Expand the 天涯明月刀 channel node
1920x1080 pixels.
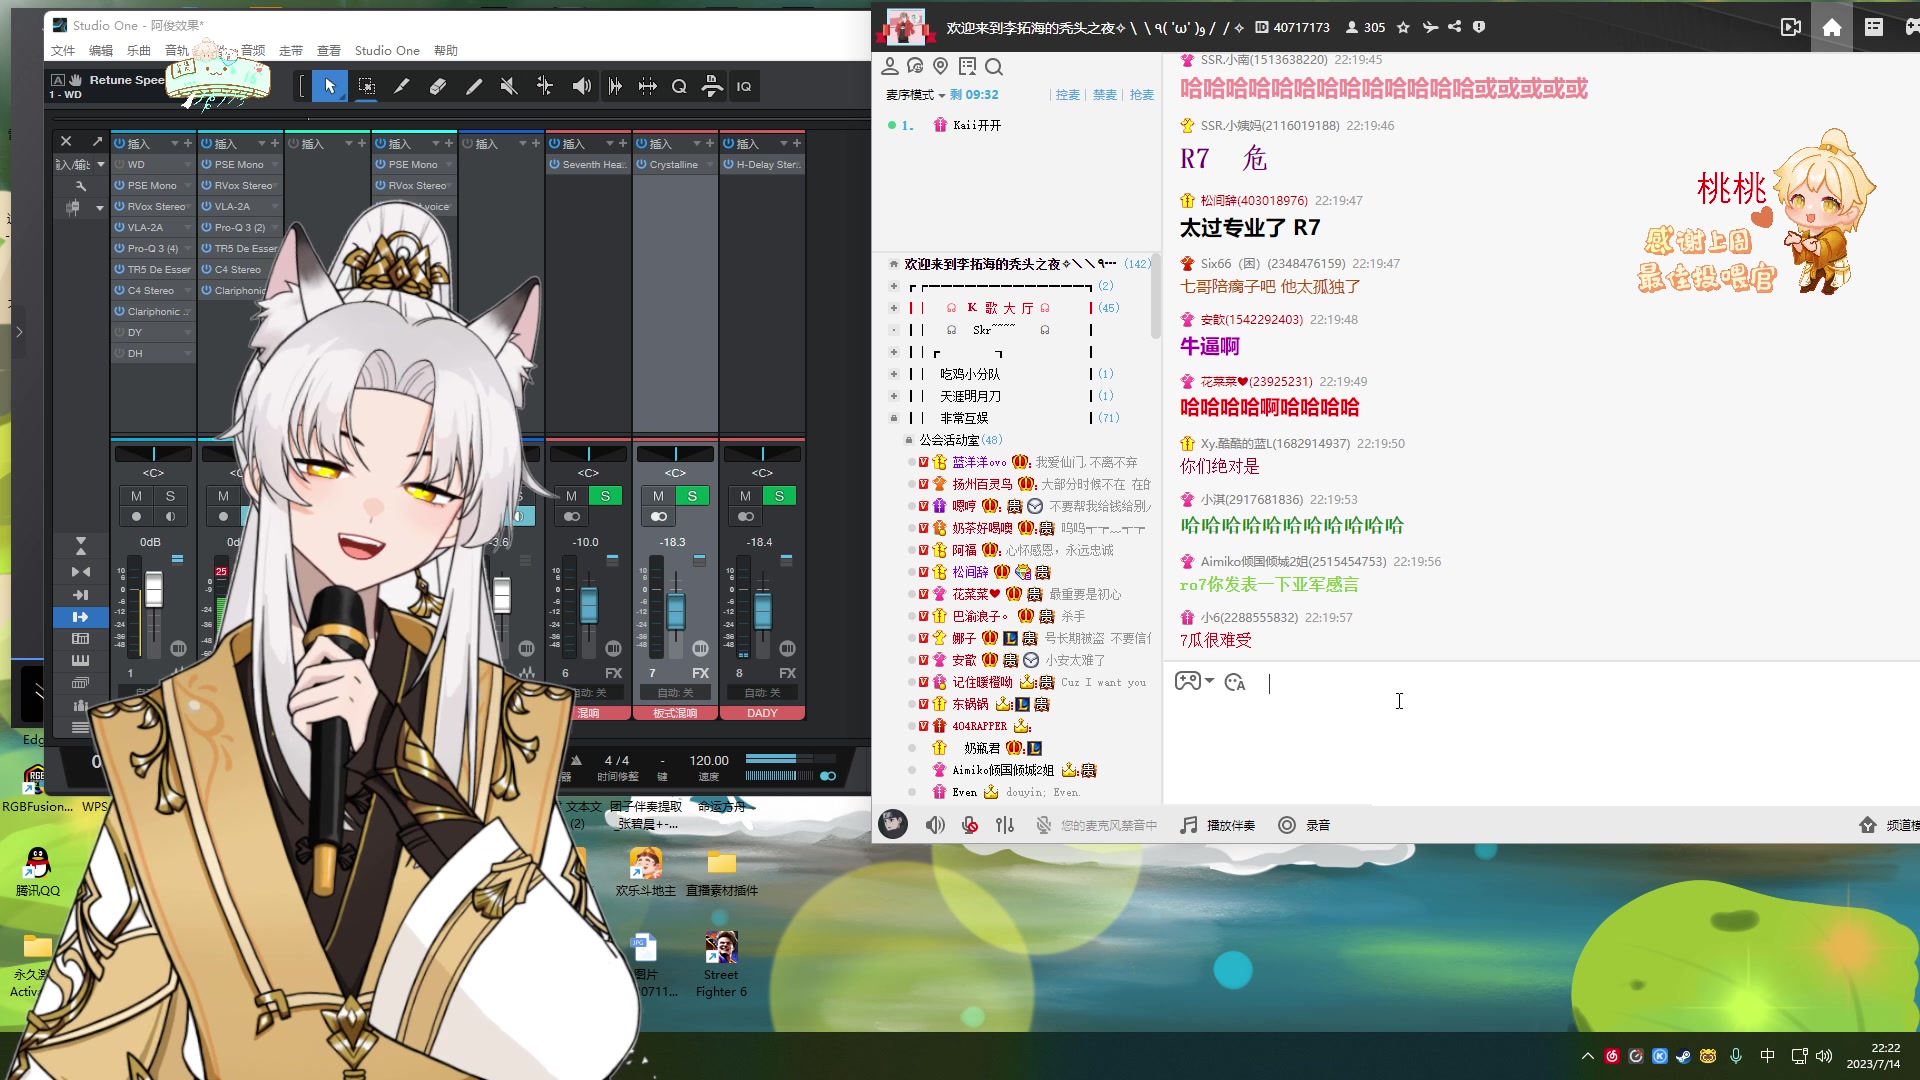point(893,396)
